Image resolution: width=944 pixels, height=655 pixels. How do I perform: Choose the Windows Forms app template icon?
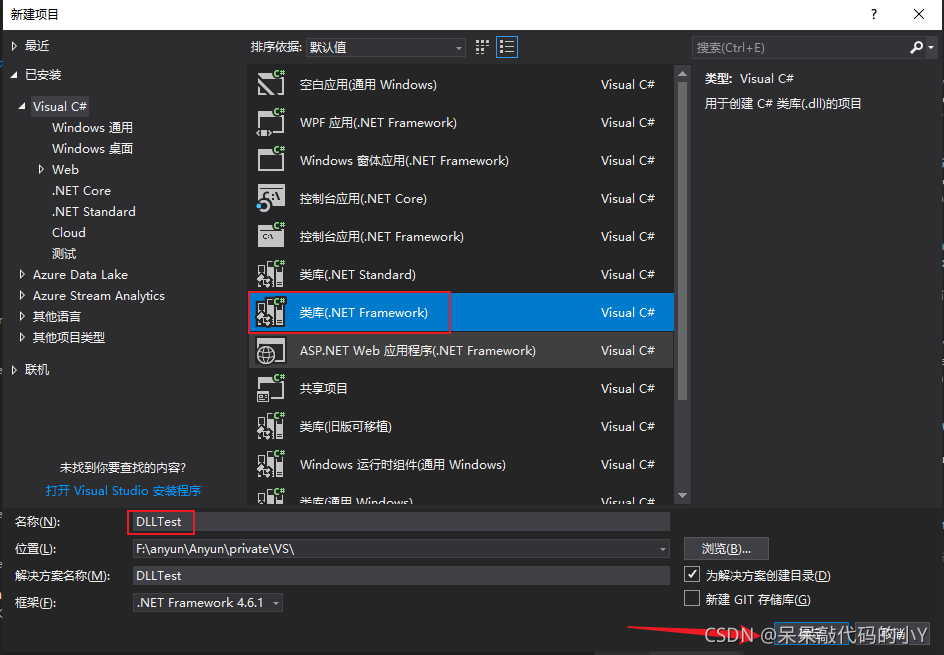(x=271, y=160)
